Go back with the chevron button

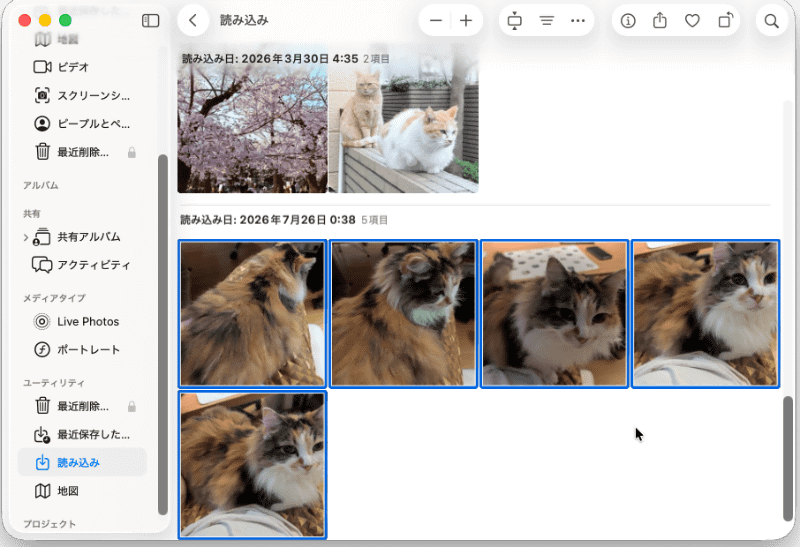(x=193, y=20)
